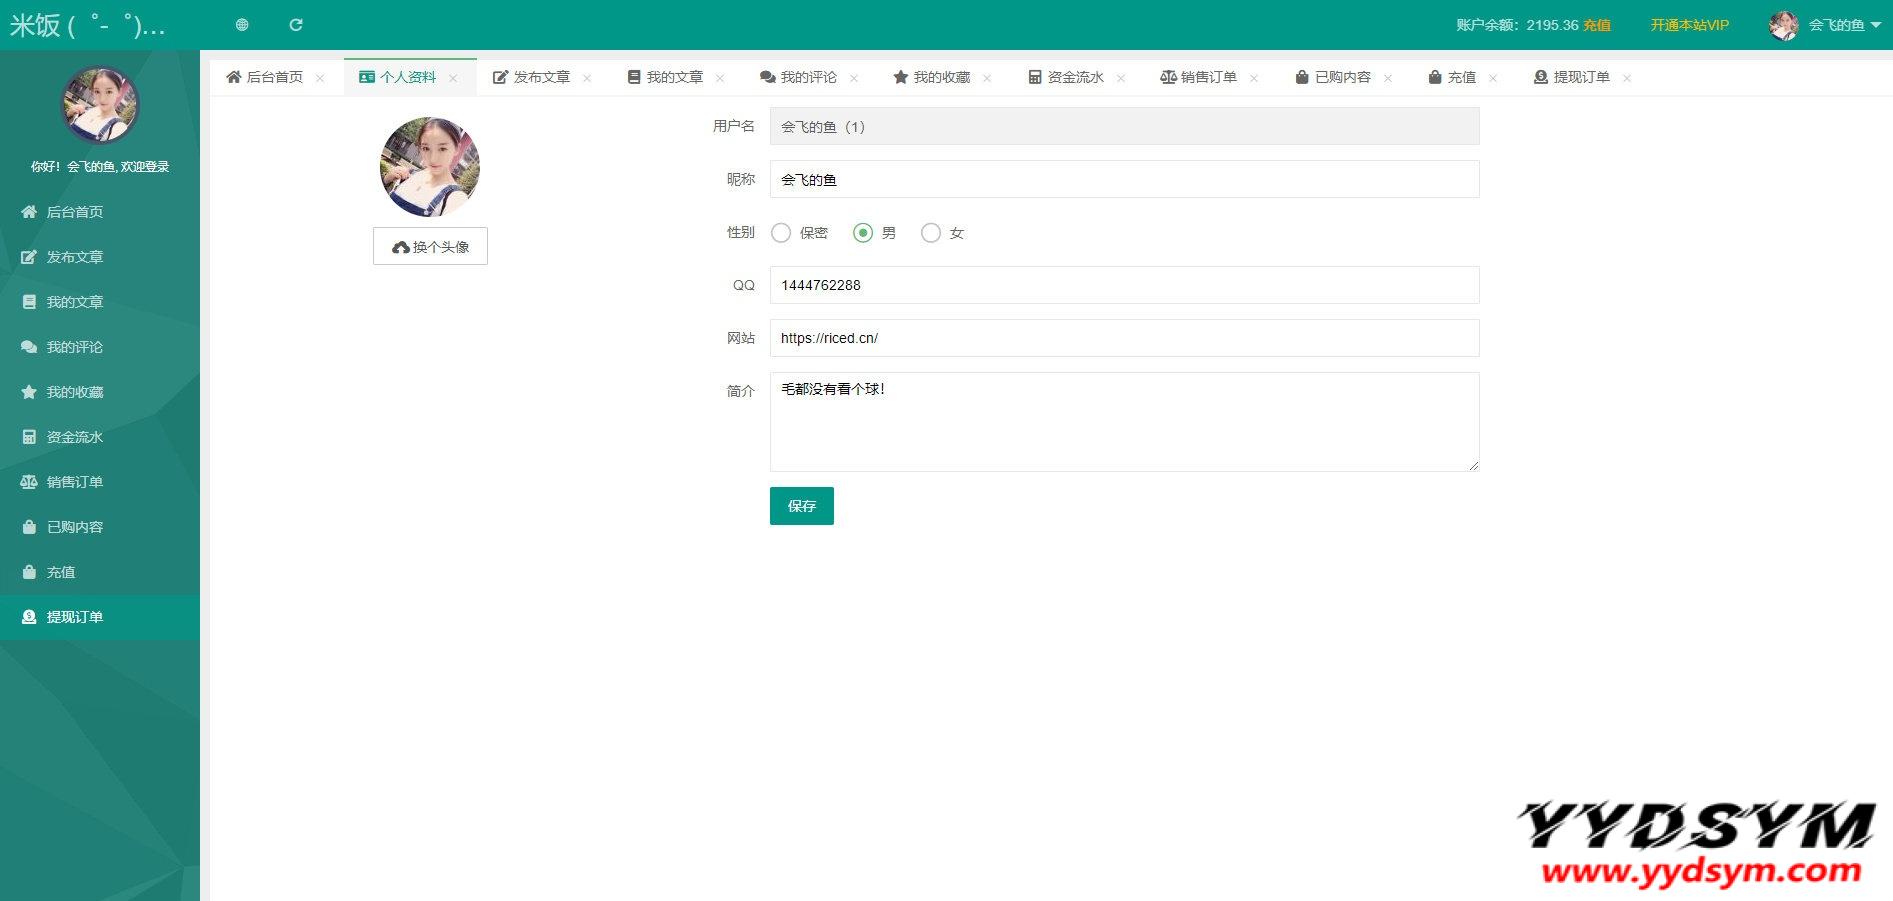Click into the QQ input field
The height and width of the screenshot is (901, 1893).
tap(1124, 285)
